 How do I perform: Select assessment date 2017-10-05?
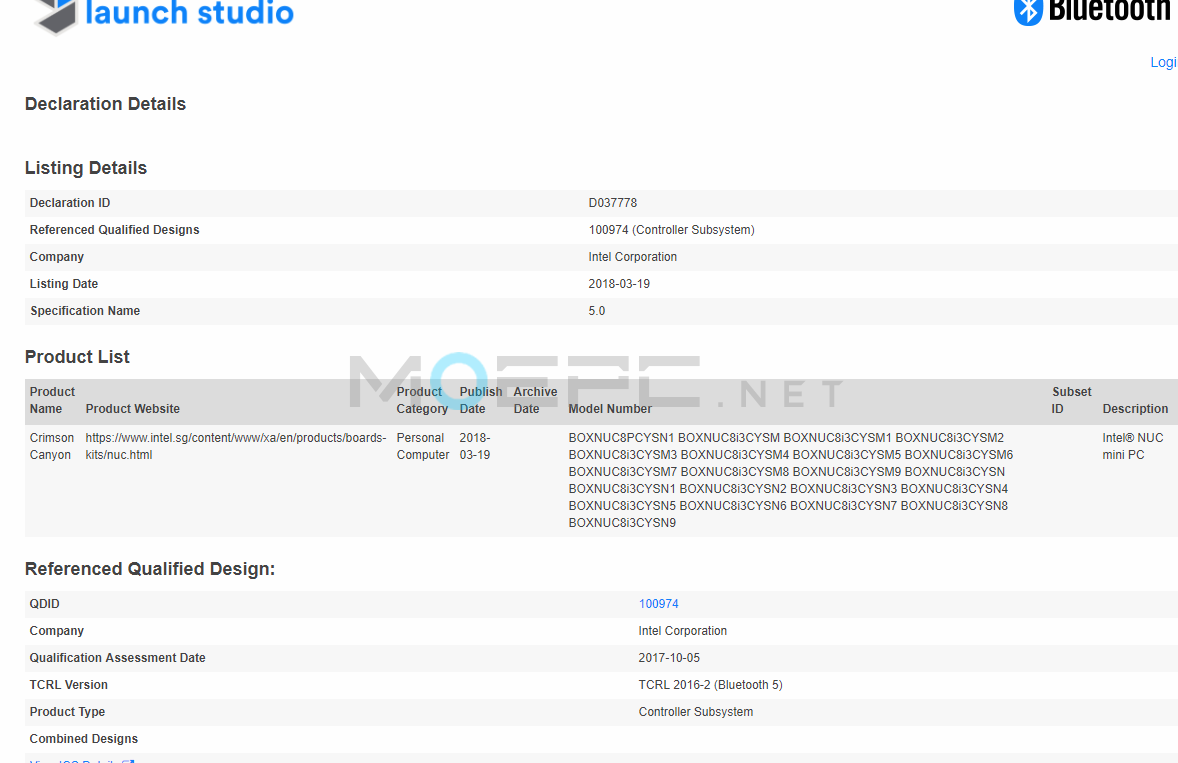[x=669, y=658]
